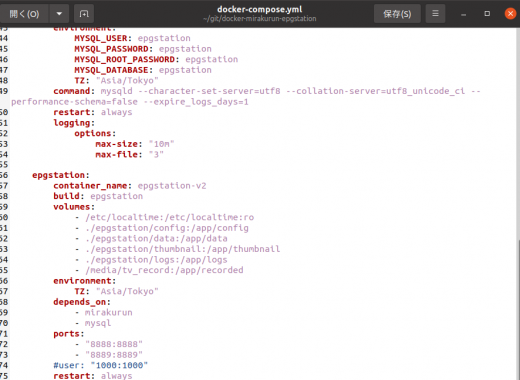Place cursor on MYSQL_USER line
520x380 pixels.
(x=132, y=38)
